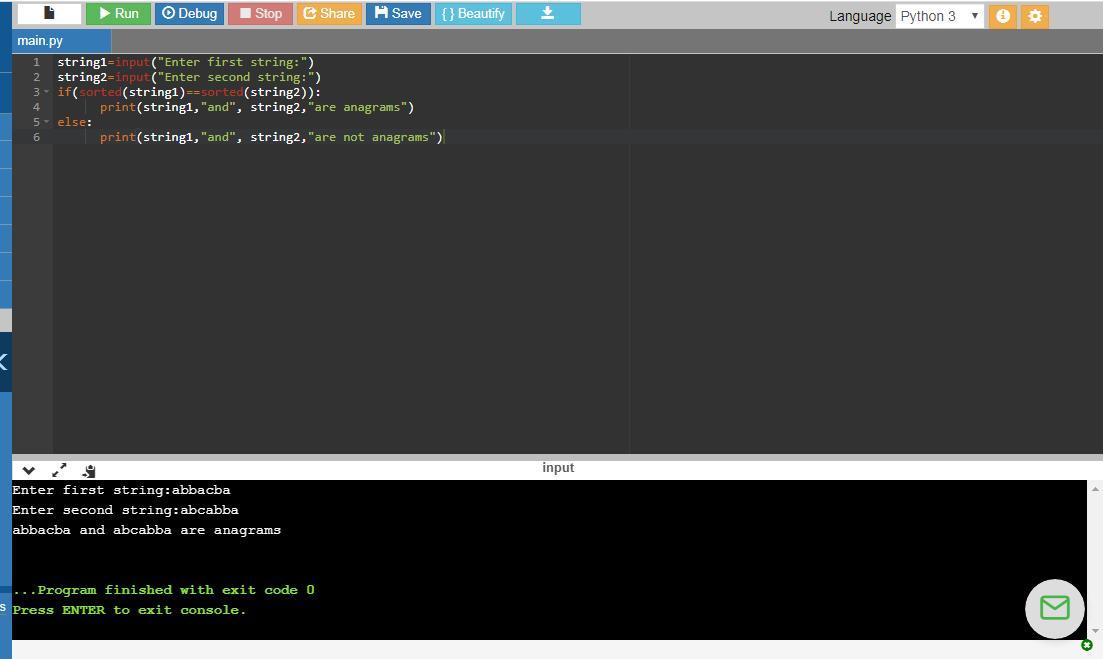Download the code using download icon

[547, 14]
